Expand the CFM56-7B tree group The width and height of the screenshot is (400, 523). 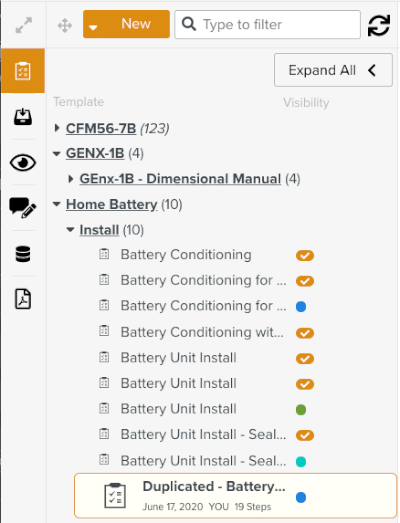click(x=57, y=128)
